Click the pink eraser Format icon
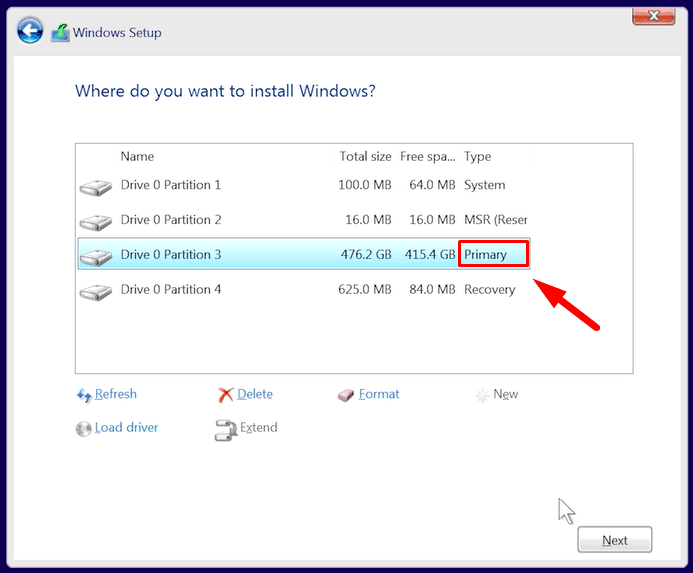This screenshot has height=573, width=693. (x=346, y=395)
